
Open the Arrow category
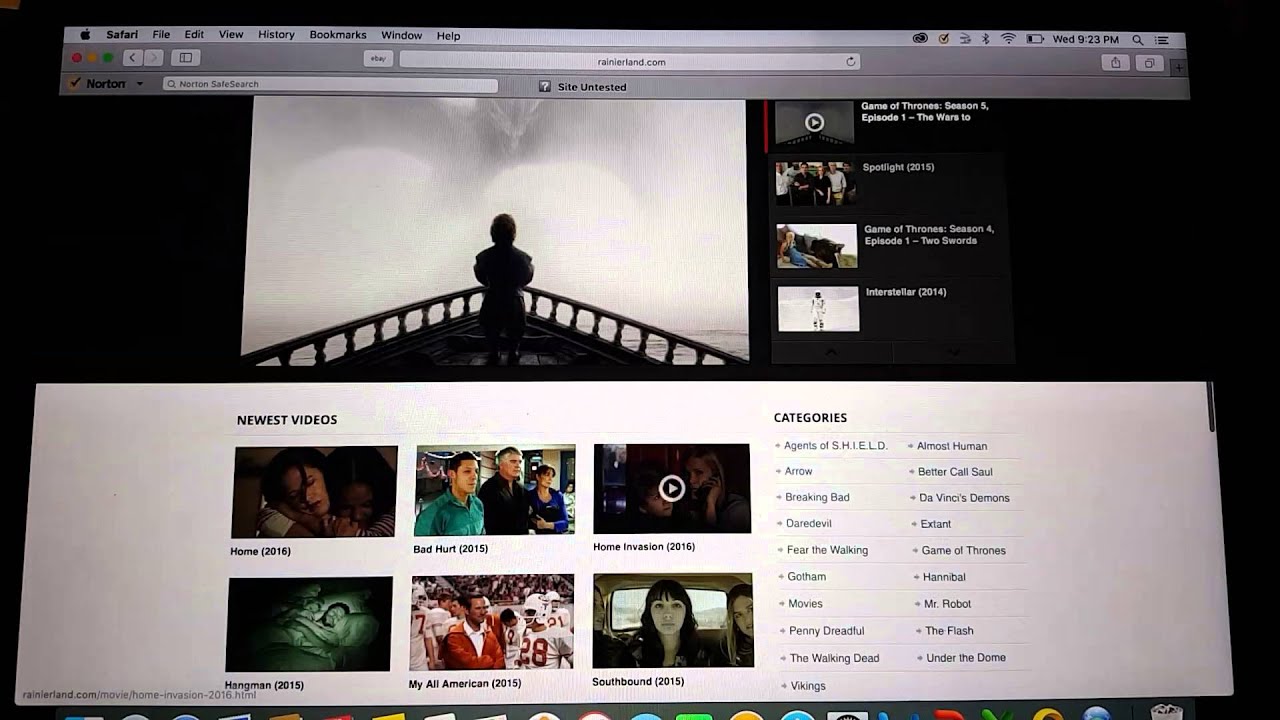tap(798, 471)
